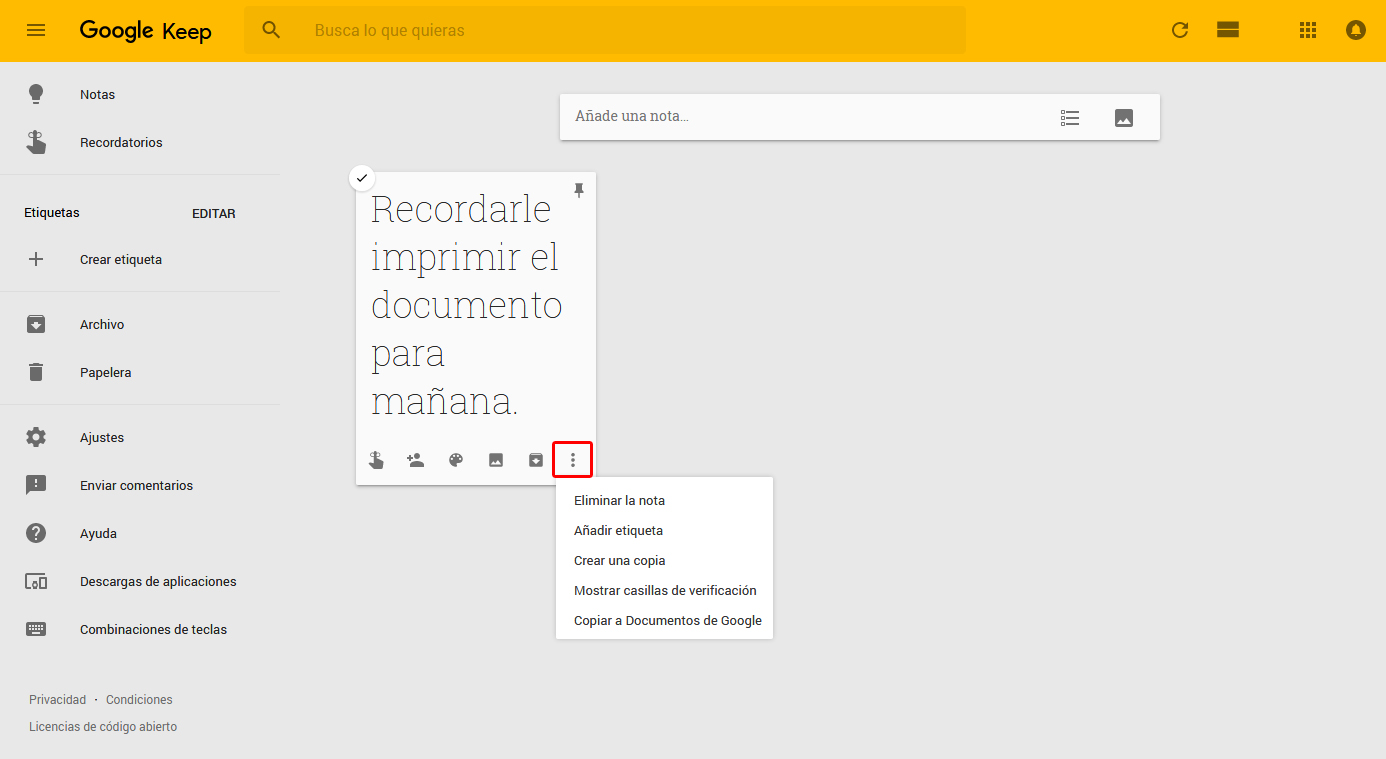Select Mostrar casillas de verificación
The width and height of the screenshot is (1386, 759).
click(664, 590)
